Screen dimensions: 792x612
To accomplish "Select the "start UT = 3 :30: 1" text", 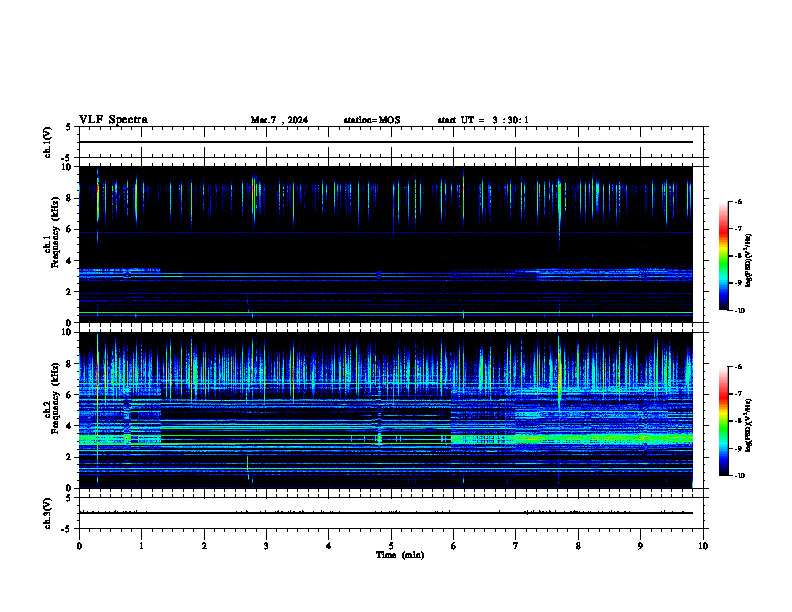I will [x=483, y=120].
